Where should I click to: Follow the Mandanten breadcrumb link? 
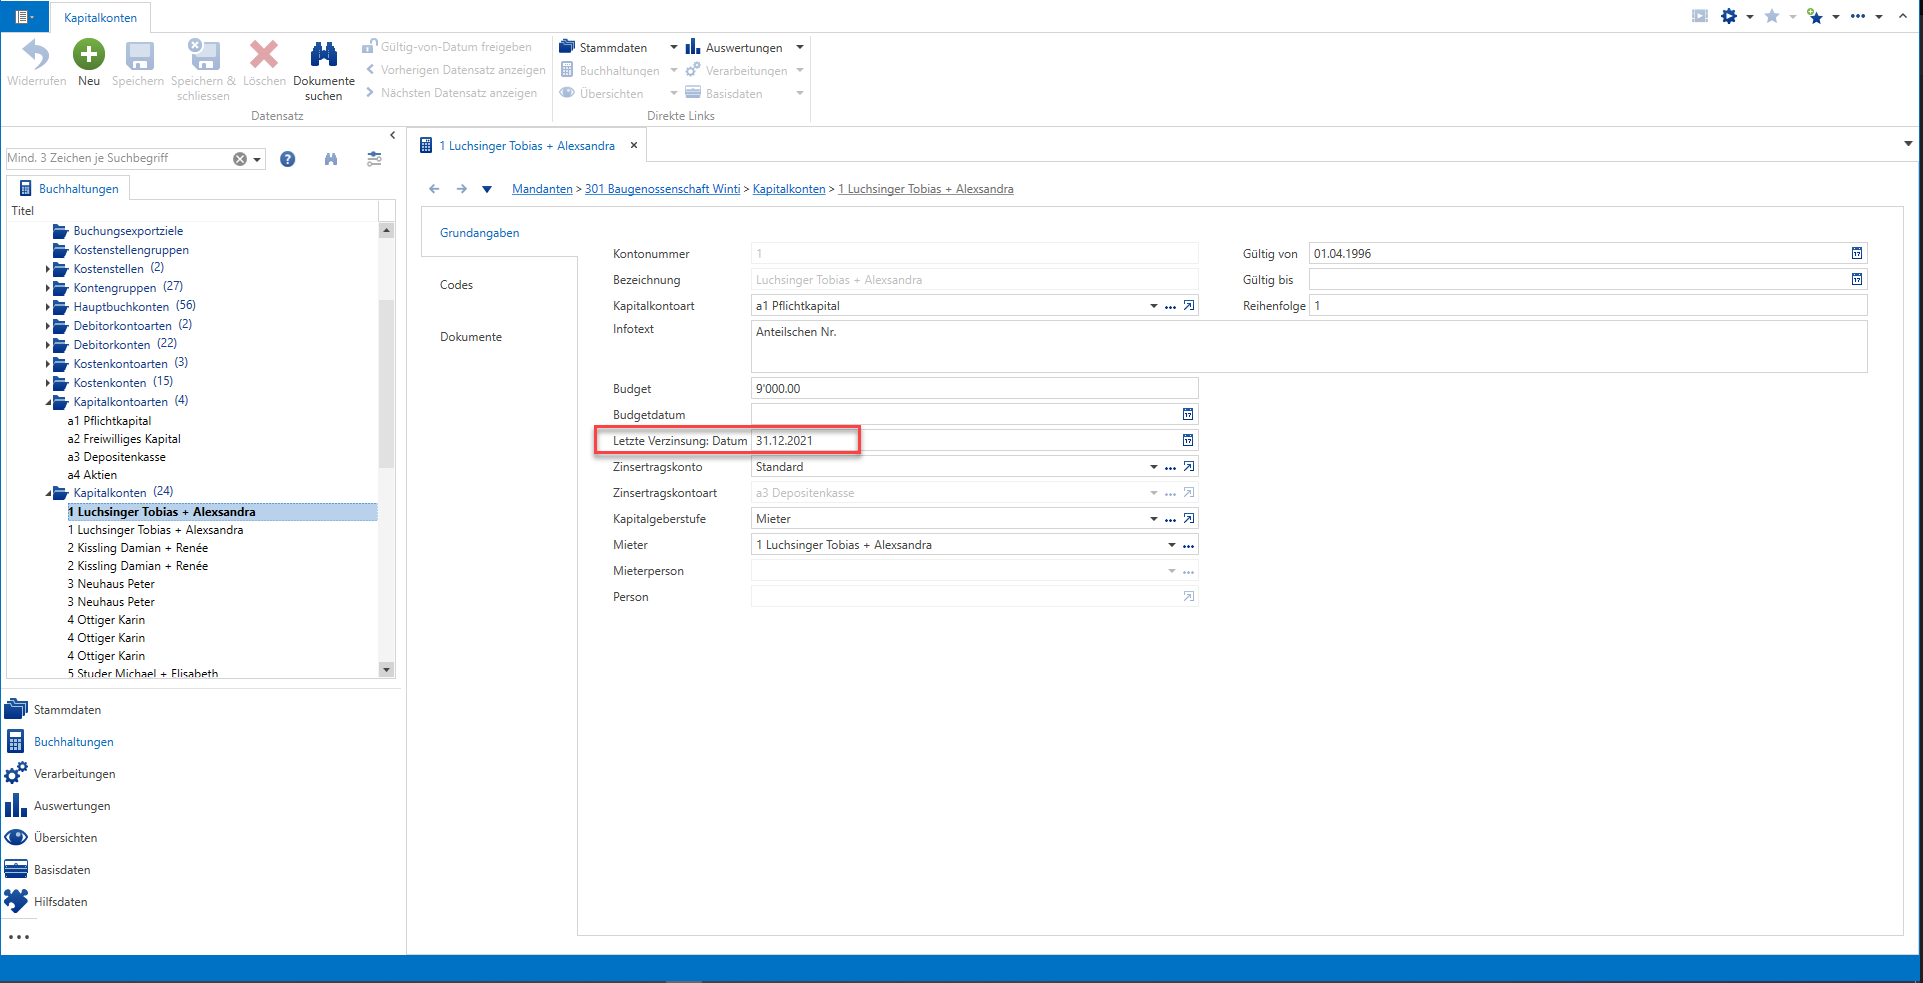(542, 189)
